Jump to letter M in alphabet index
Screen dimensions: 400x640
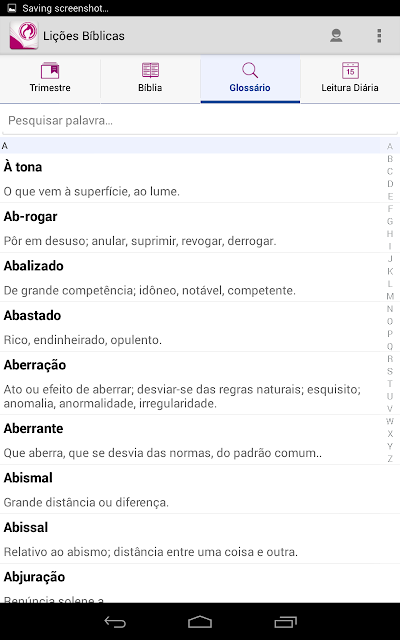point(390,296)
